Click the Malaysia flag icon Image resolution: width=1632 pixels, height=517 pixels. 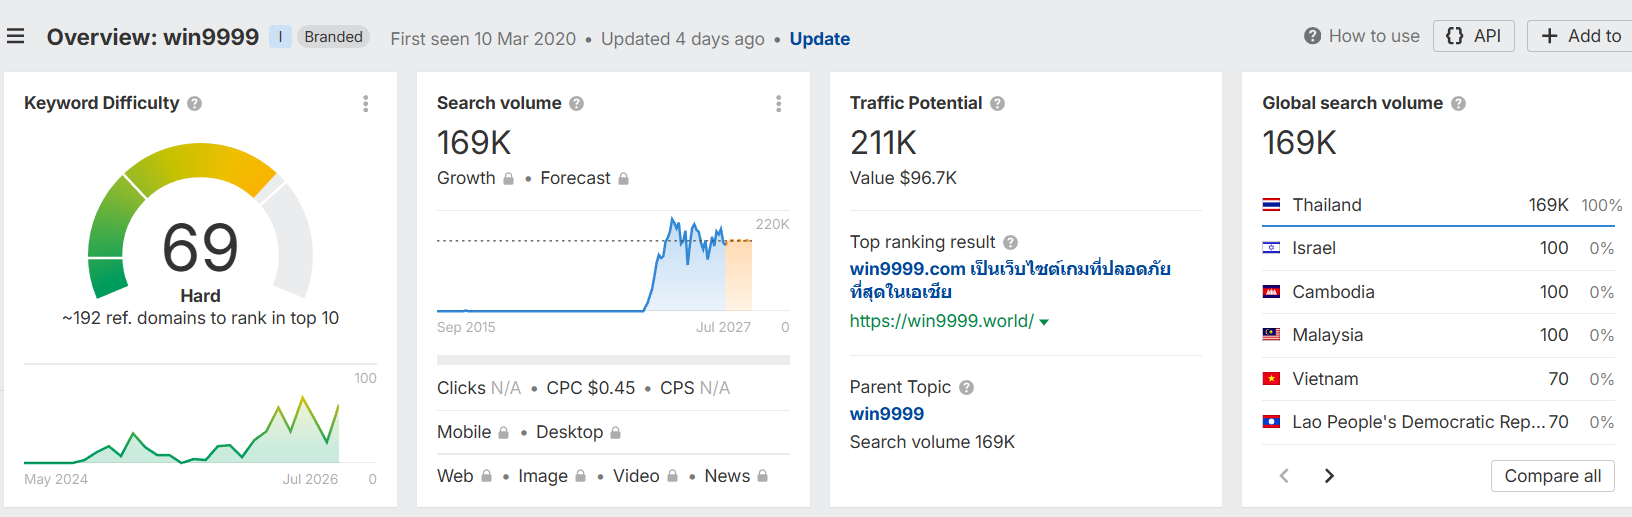coord(1272,335)
